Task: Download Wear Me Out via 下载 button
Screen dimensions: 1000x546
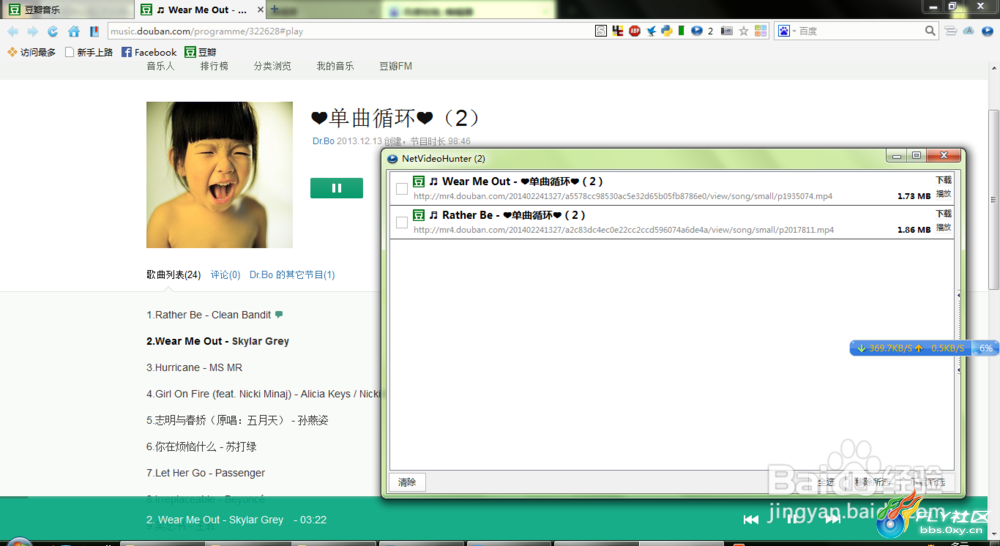Action: tap(944, 180)
